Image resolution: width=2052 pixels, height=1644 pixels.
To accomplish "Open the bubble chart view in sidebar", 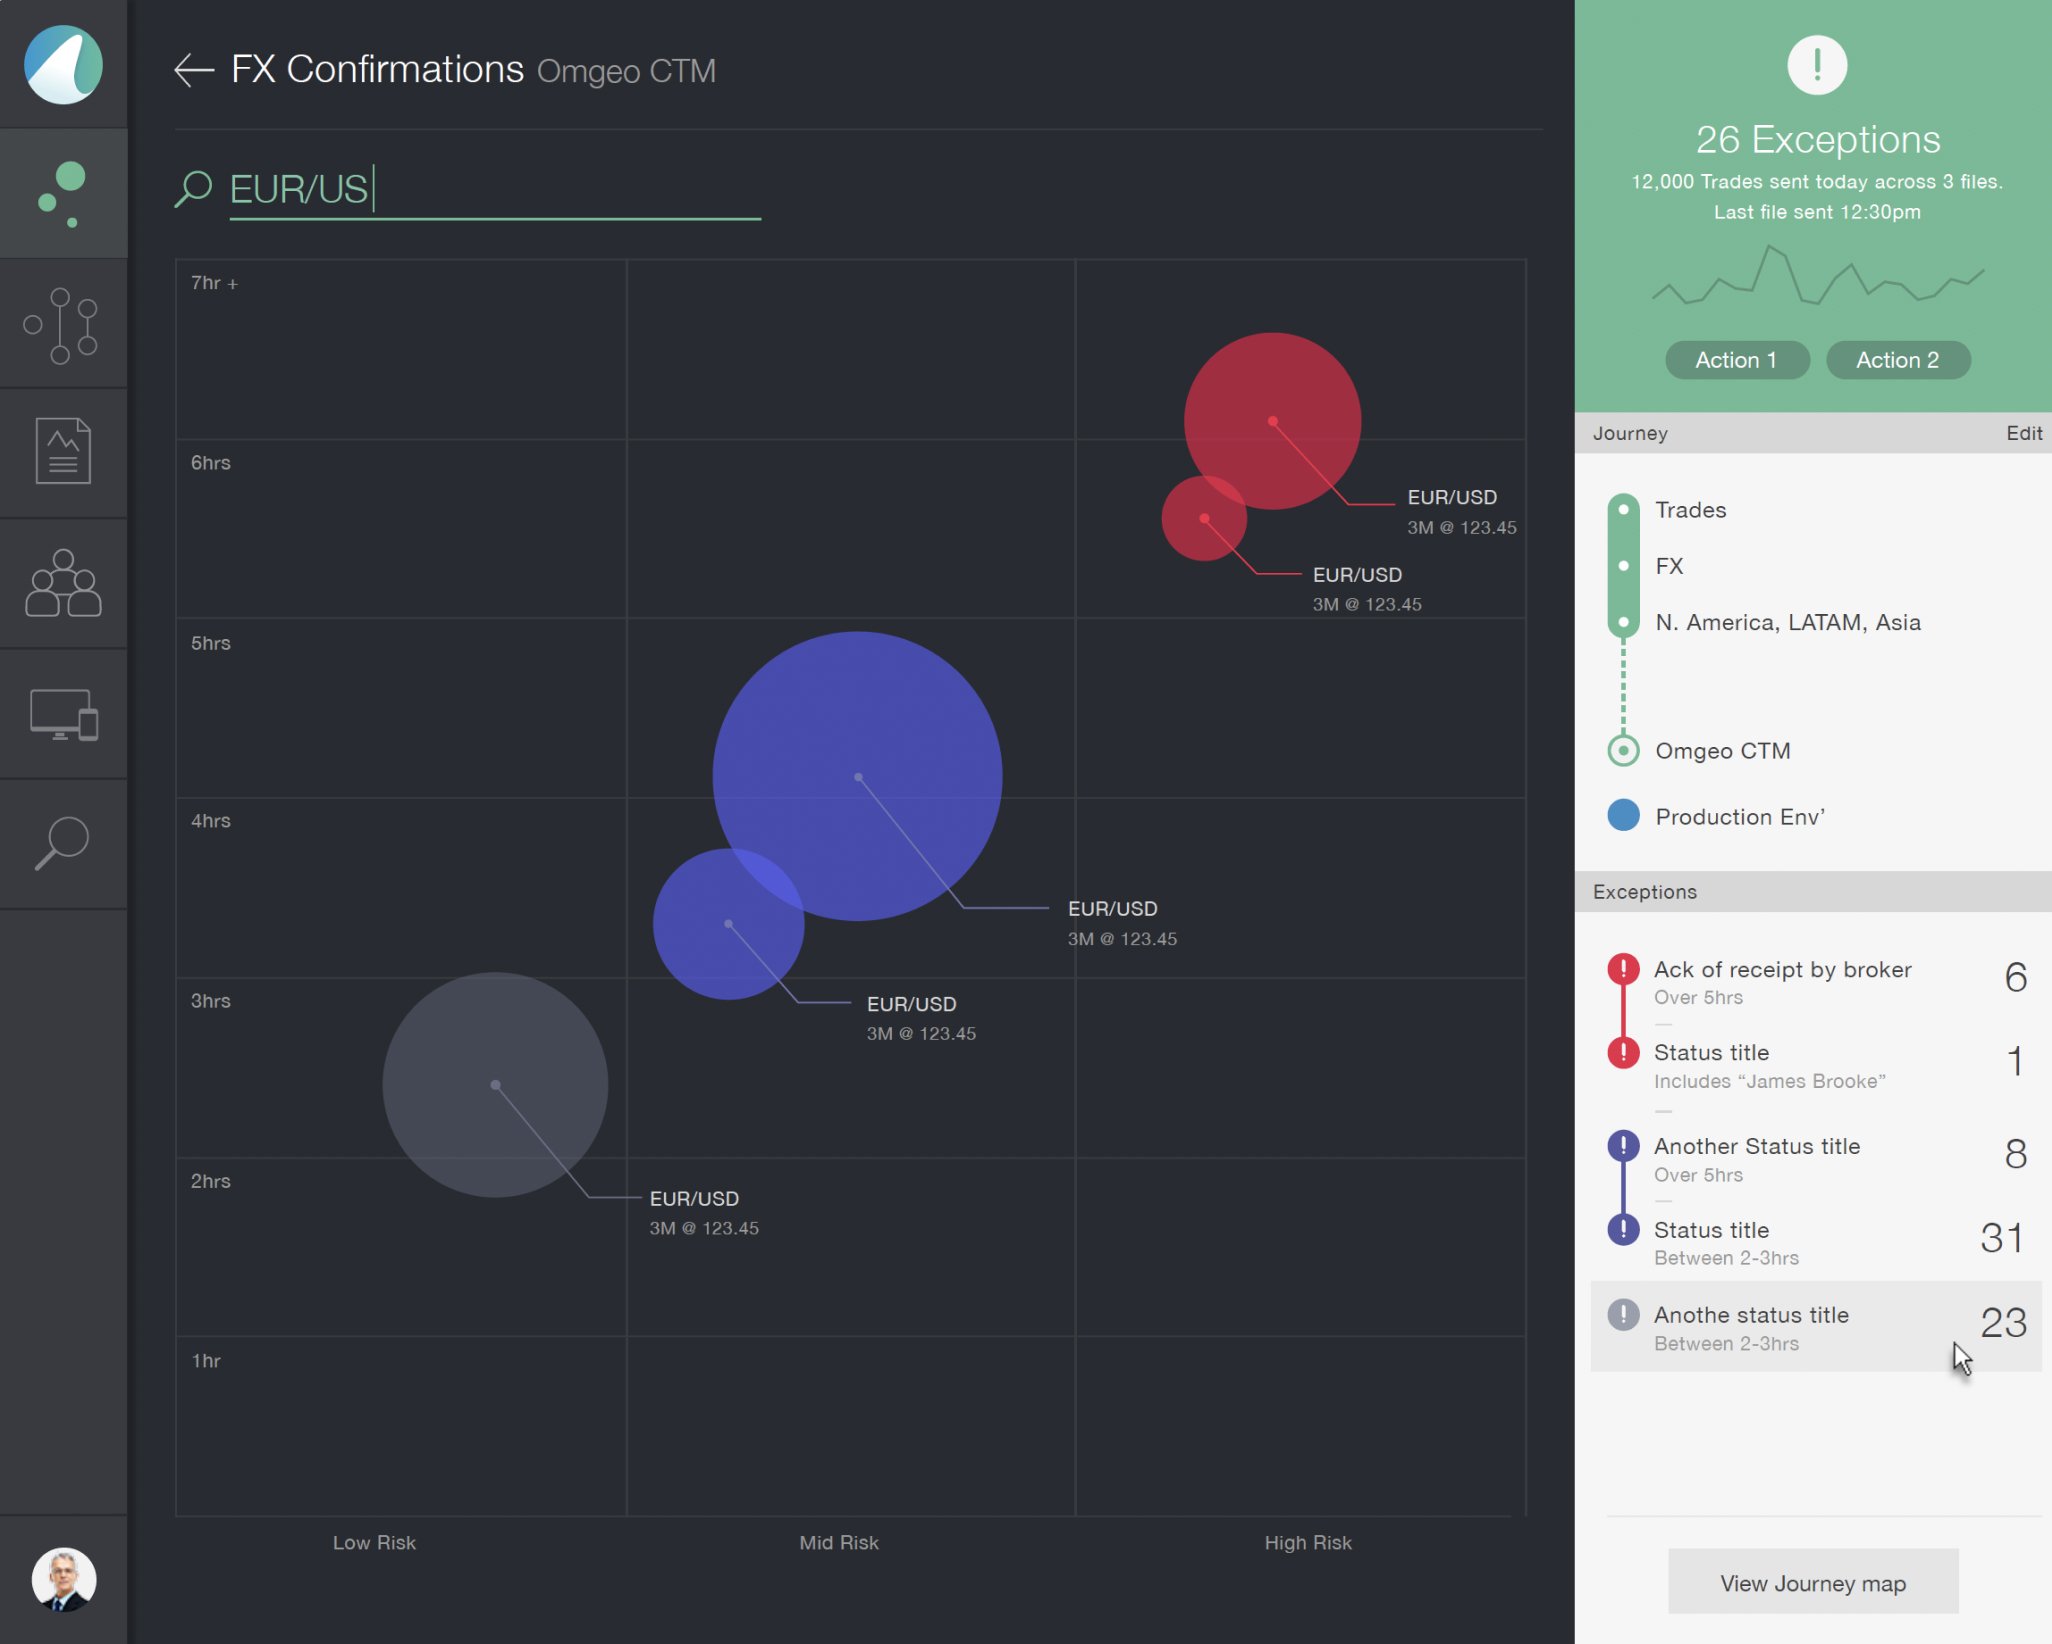I will tap(63, 193).
